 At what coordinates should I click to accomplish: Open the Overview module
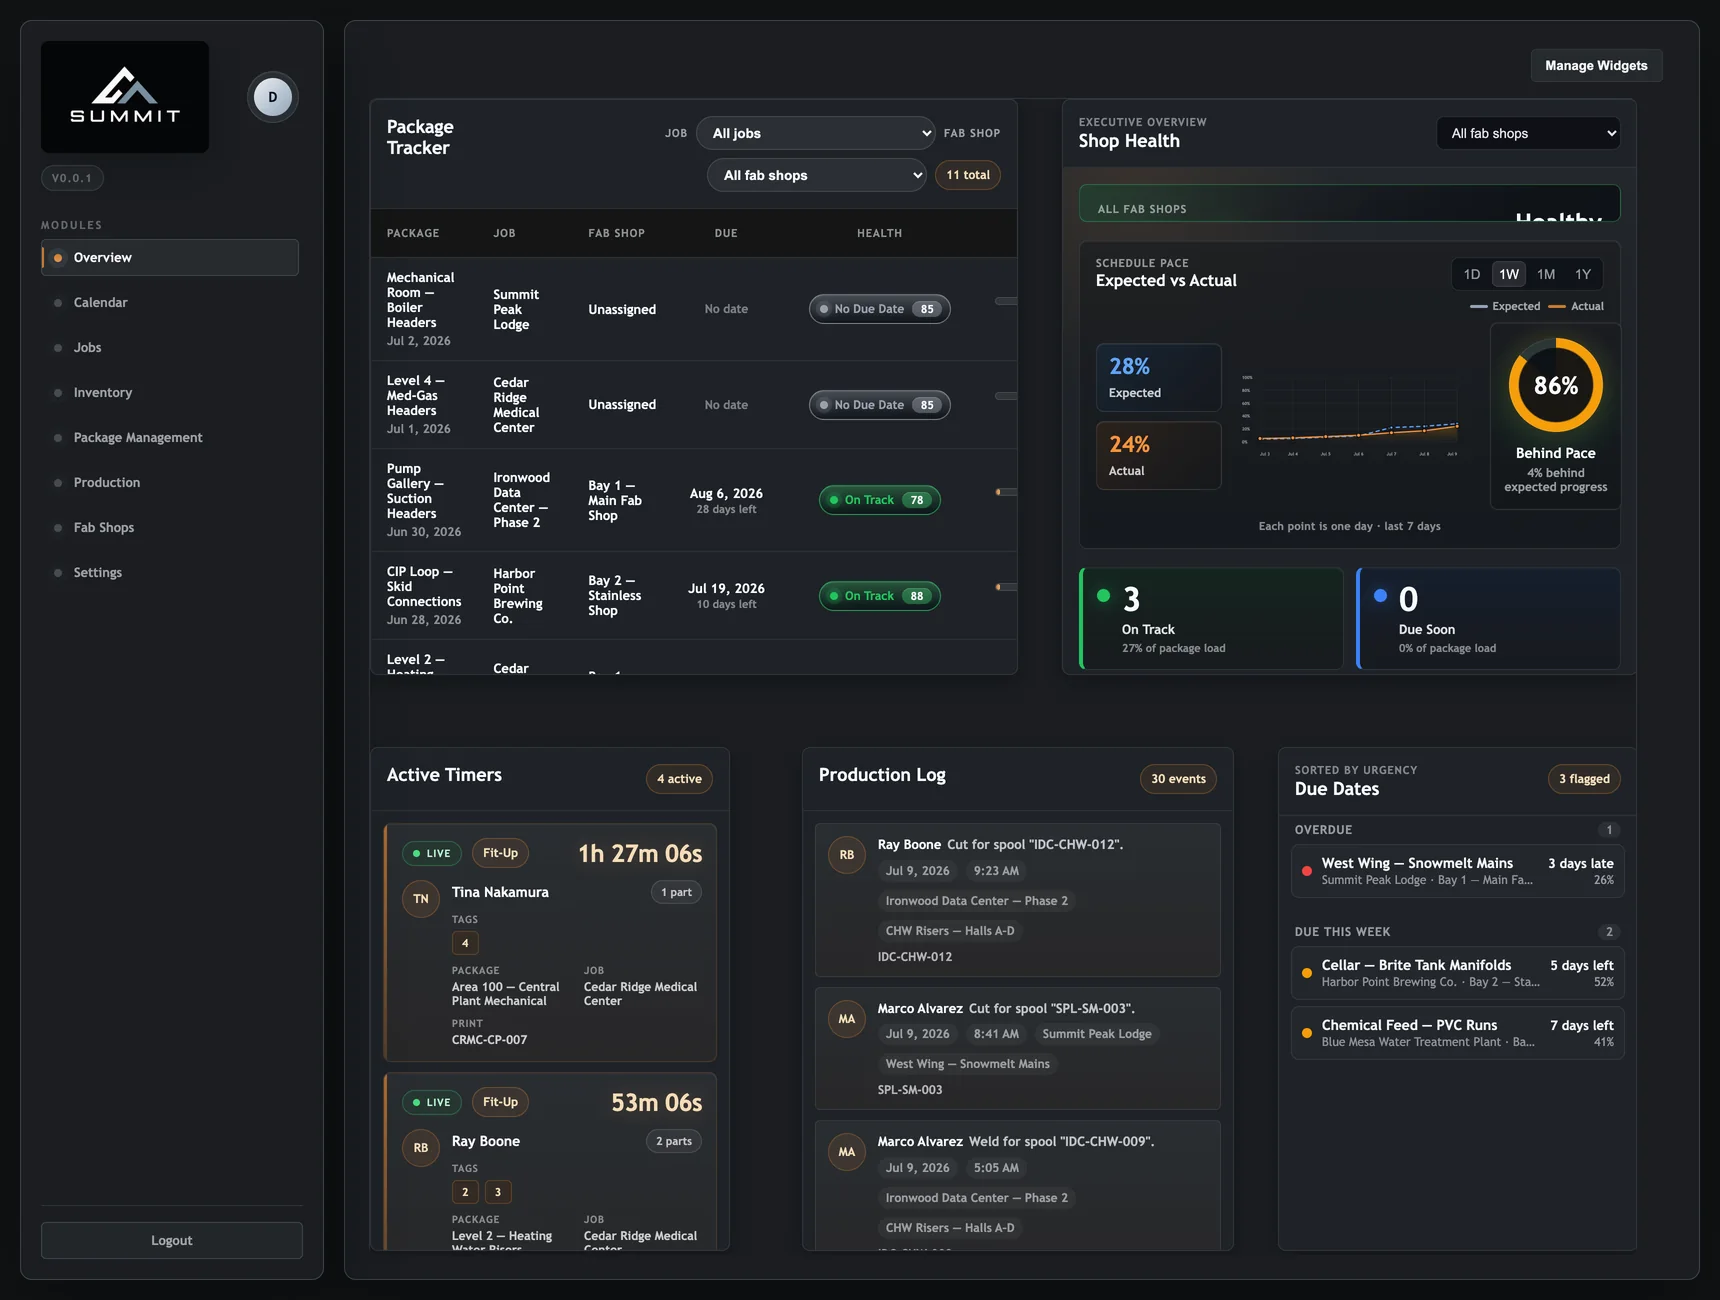(170, 257)
